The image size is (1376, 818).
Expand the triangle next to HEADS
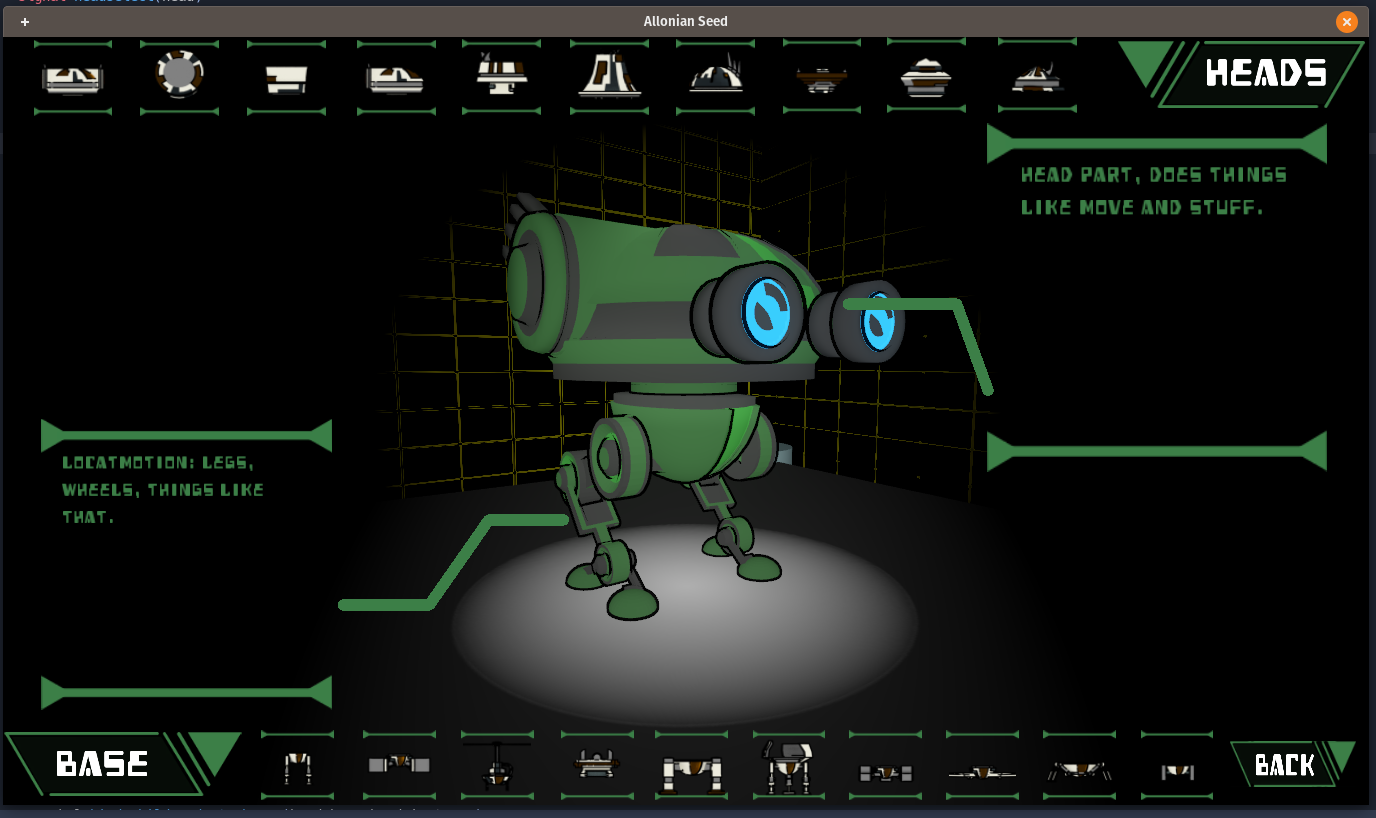(x=1144, y=61)
